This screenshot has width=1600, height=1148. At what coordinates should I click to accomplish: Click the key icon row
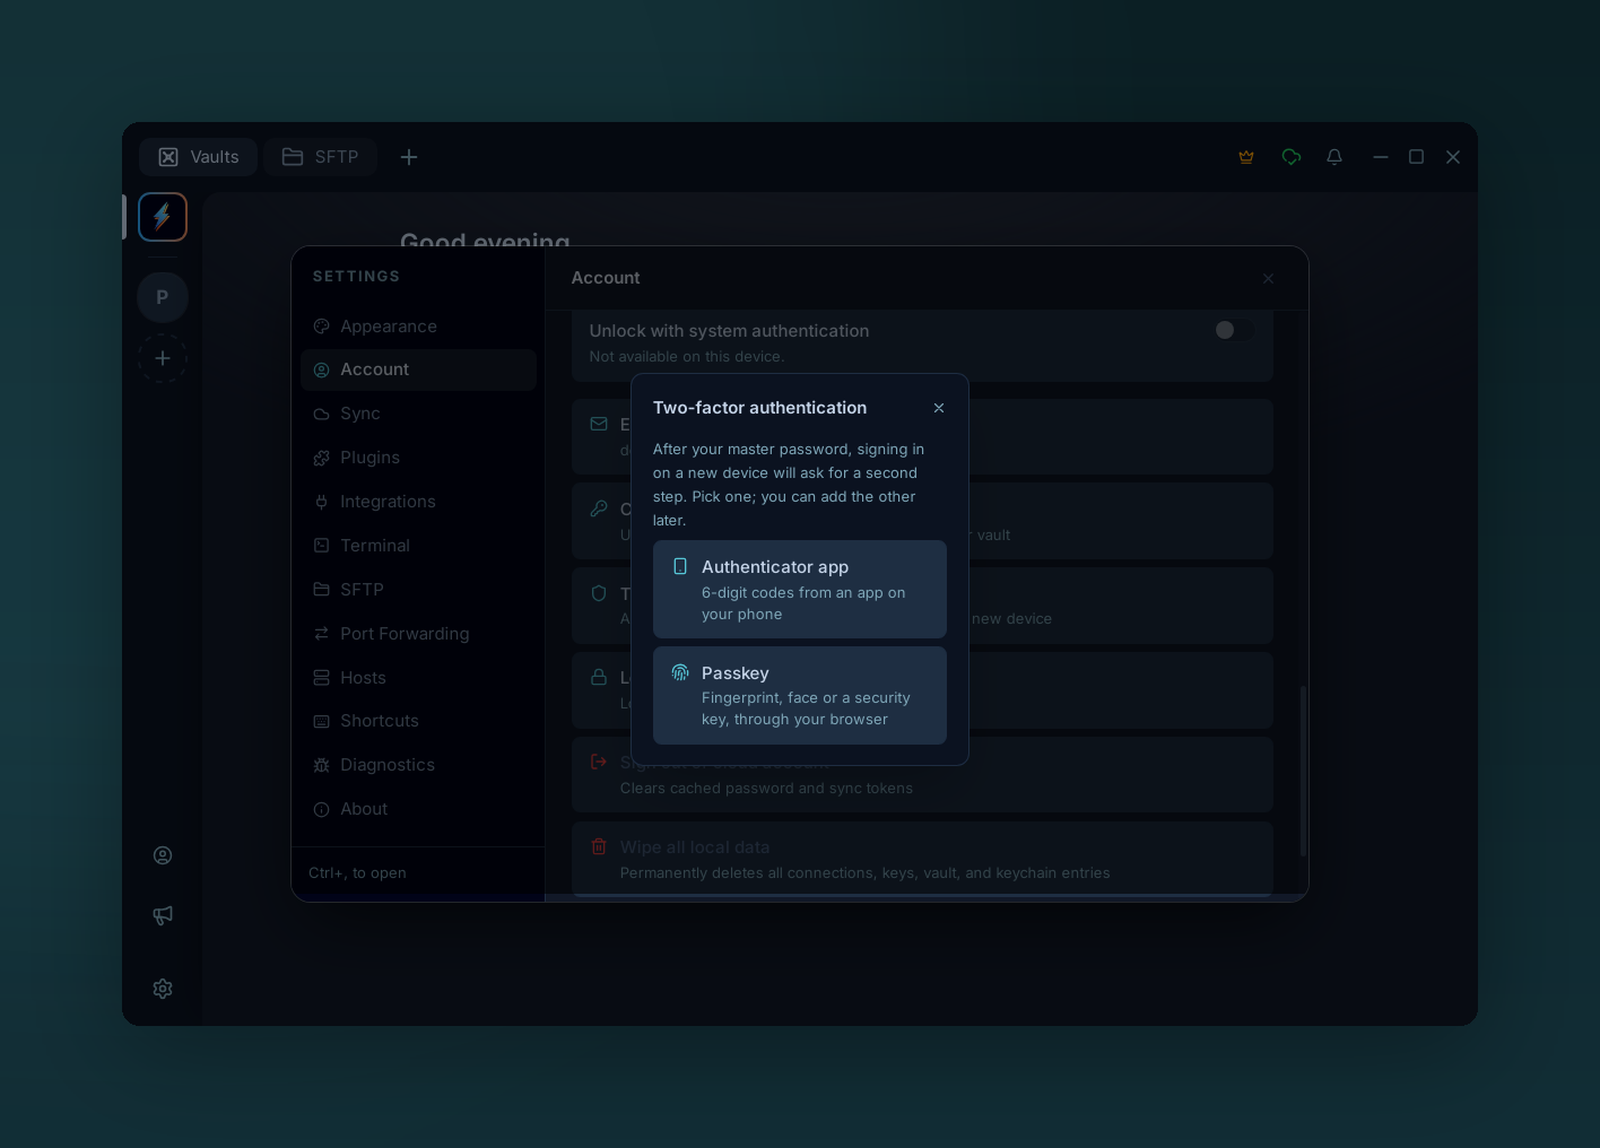point(599,508)
